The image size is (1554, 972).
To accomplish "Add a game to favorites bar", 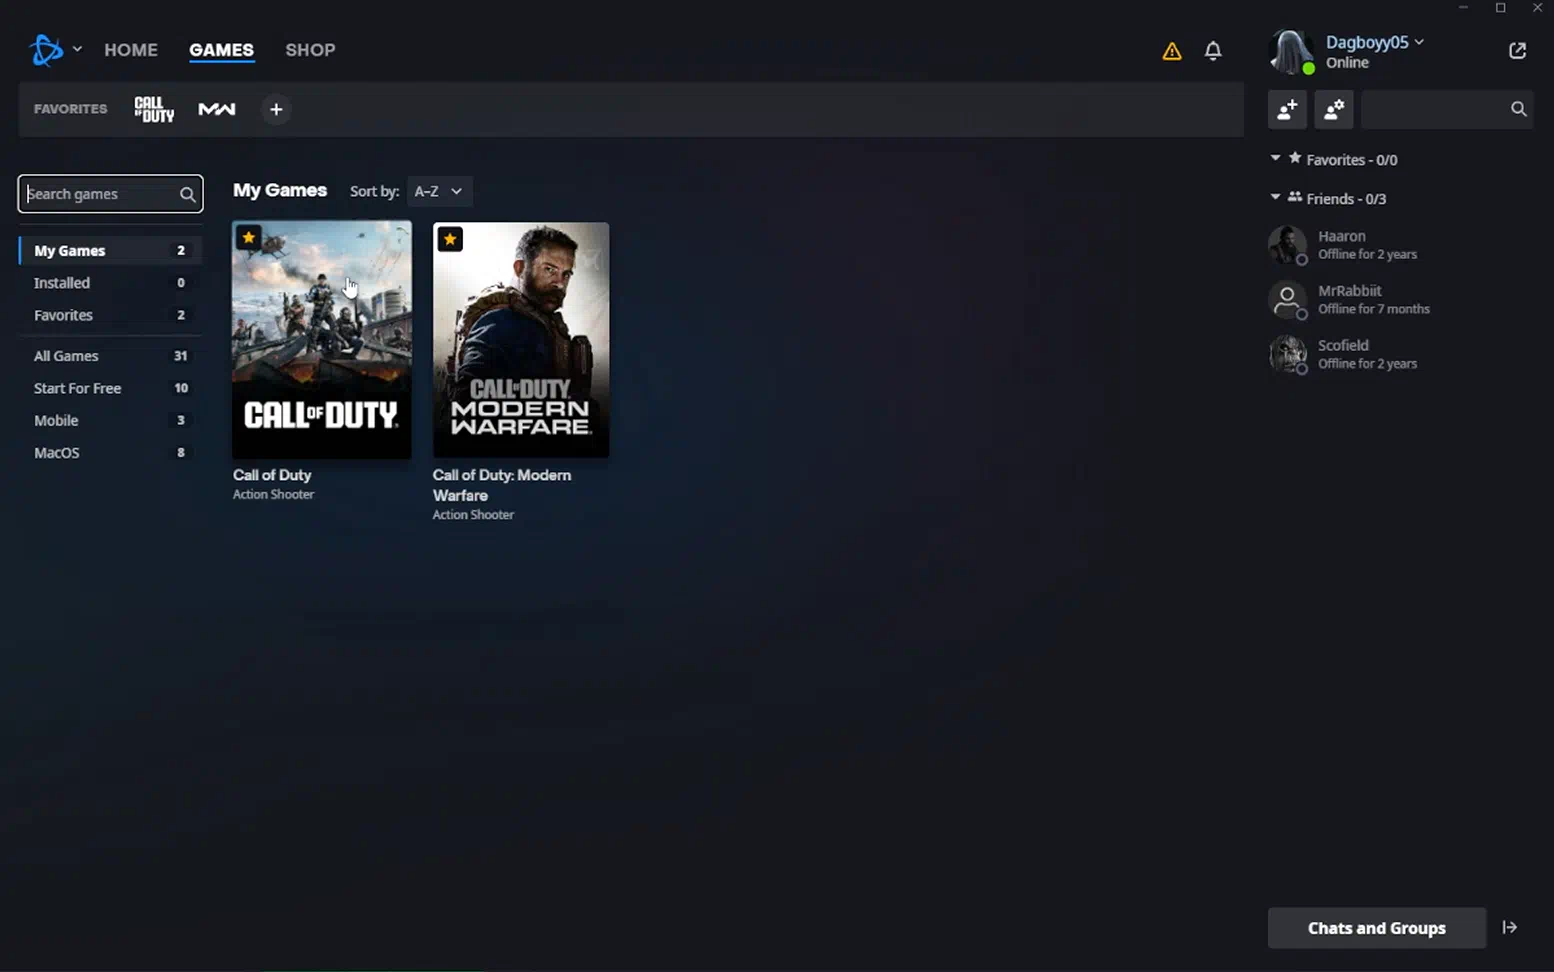I will click(276, 109).
